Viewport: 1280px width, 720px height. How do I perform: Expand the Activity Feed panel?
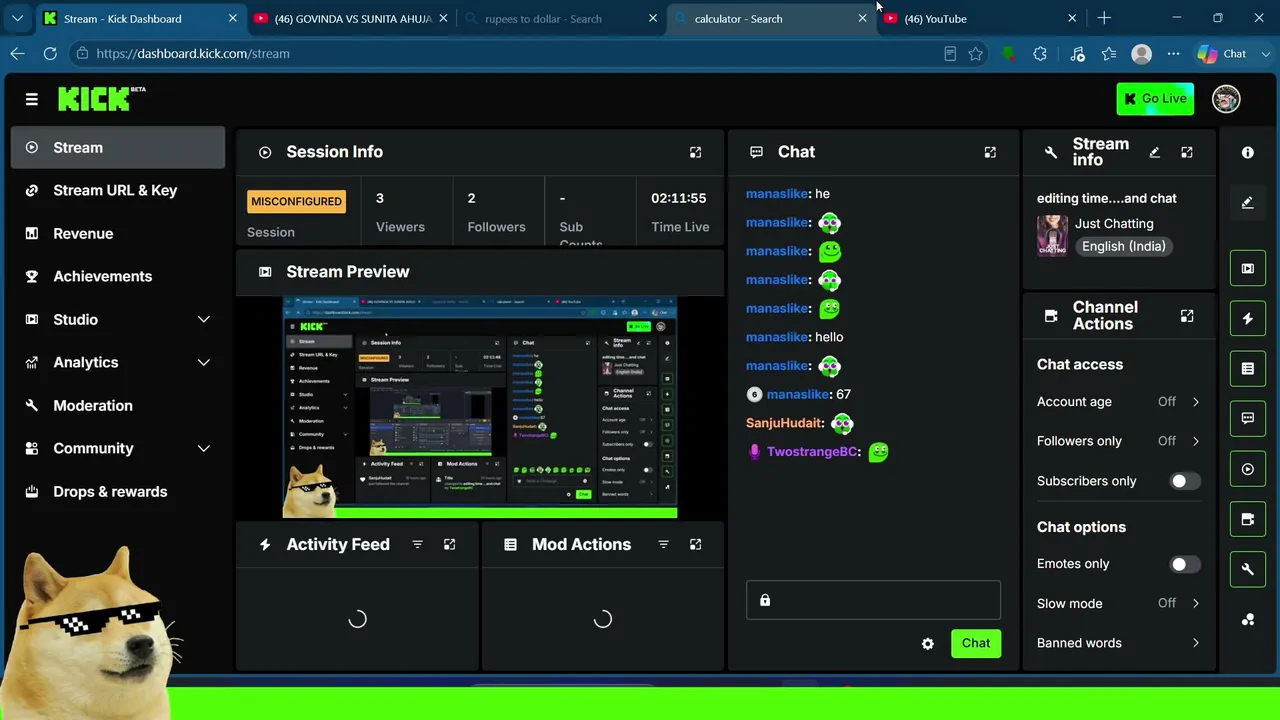click(x=449, y=544)
